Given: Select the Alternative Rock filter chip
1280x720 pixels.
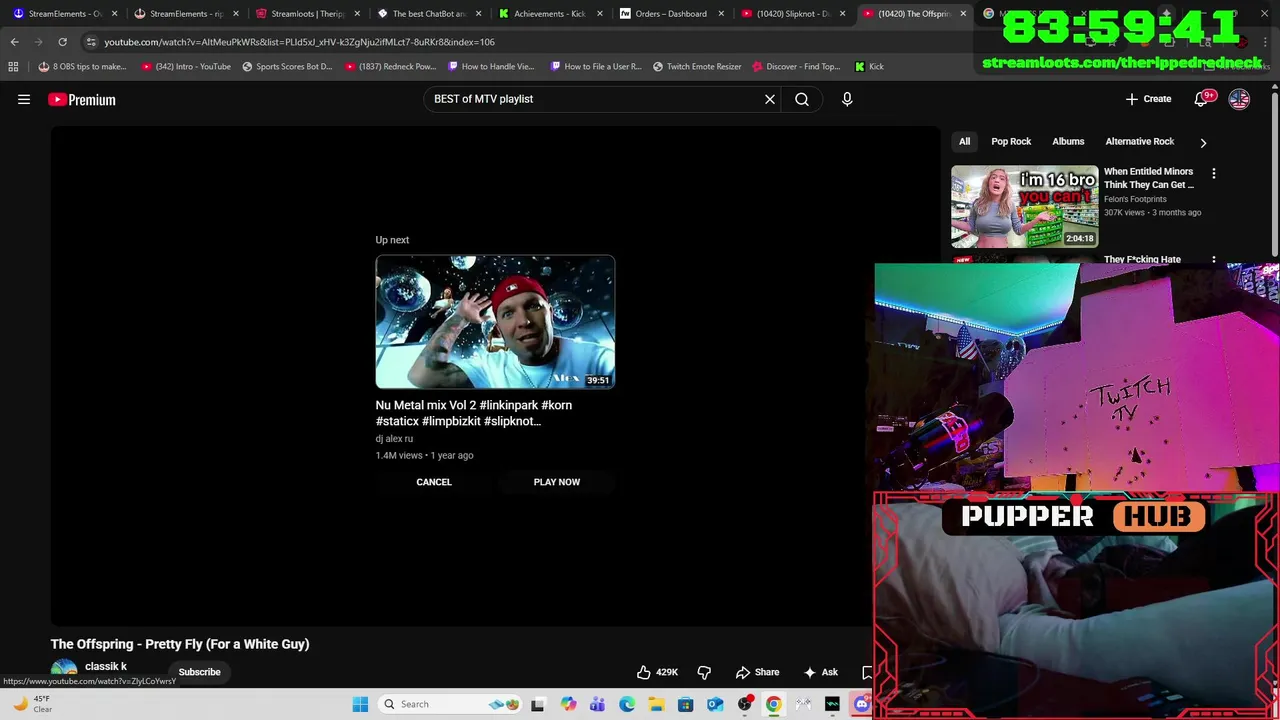Looking at the screenshot, I should [1140, 141].
